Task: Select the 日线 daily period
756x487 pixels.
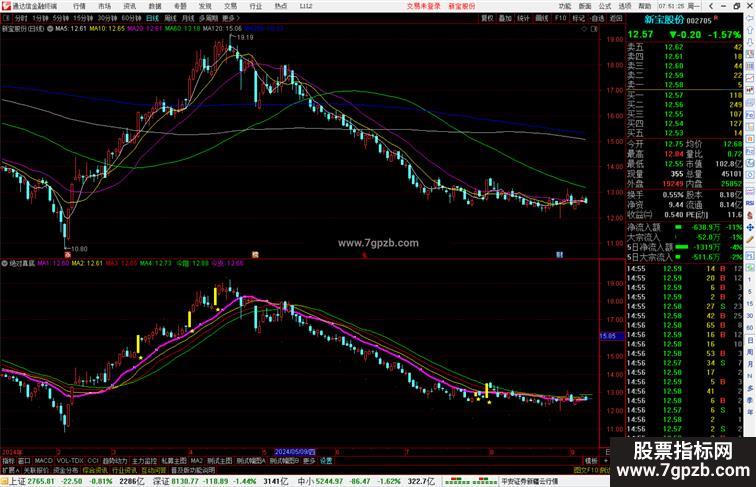Action: 152,18
